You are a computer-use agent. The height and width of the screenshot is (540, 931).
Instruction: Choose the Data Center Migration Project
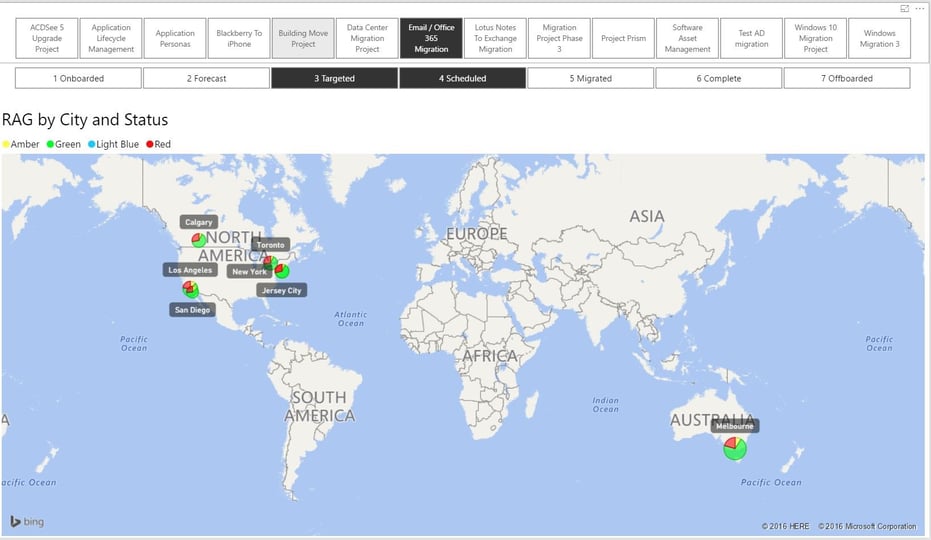[367, 38]
